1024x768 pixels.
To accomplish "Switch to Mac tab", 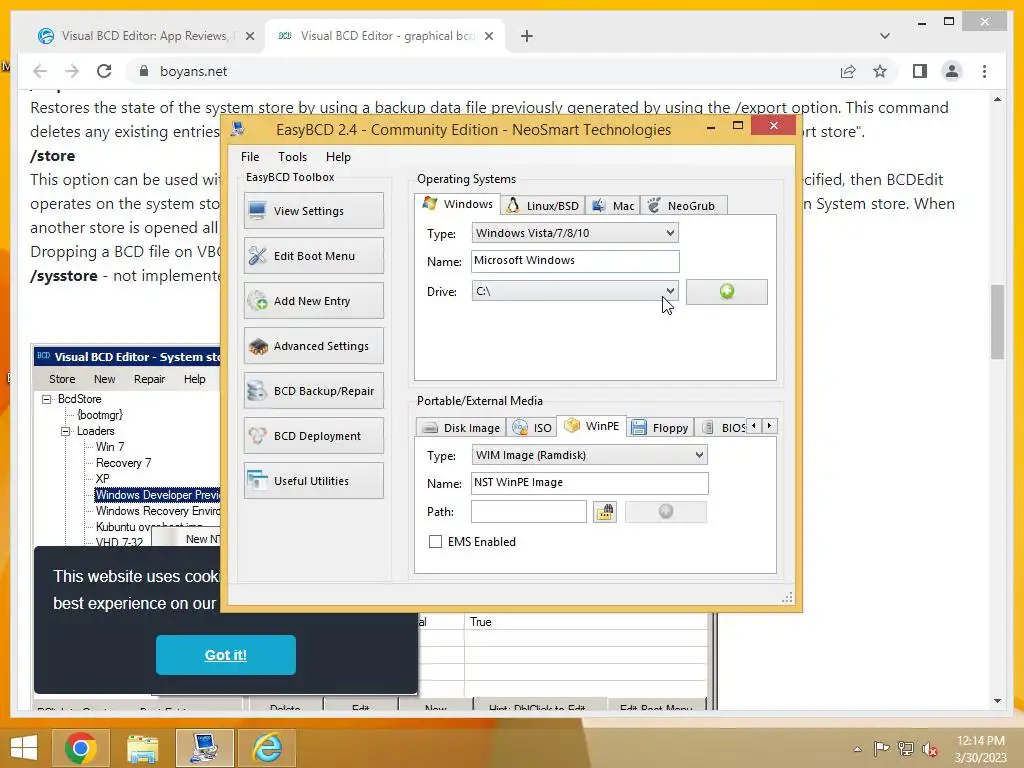I will [x=613, y=206].
